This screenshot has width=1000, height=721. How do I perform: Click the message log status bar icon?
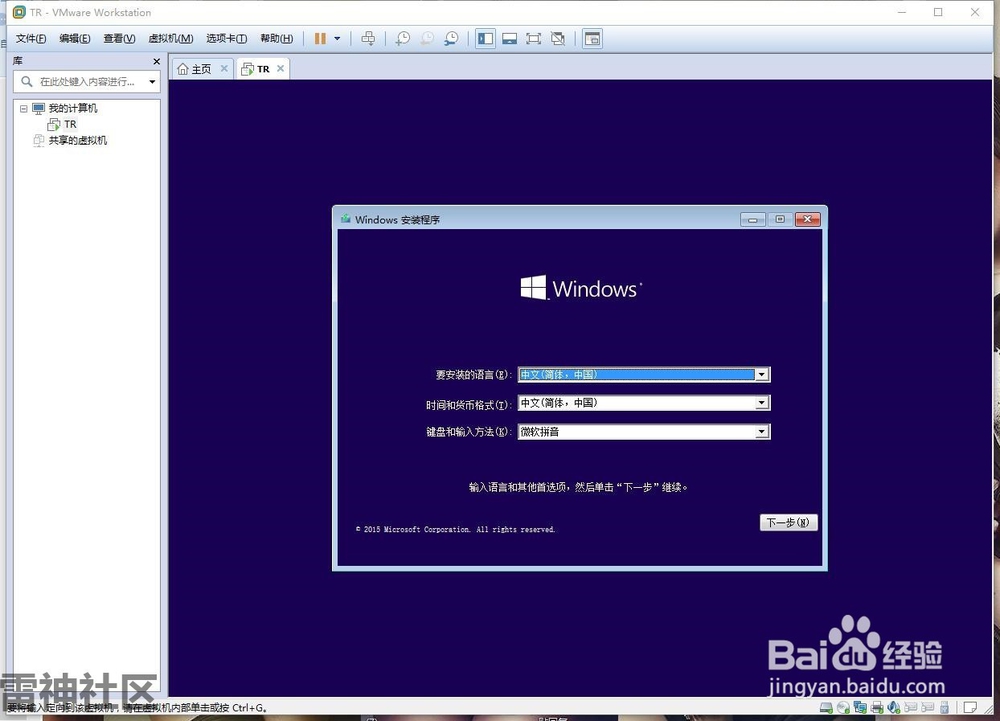970,707
